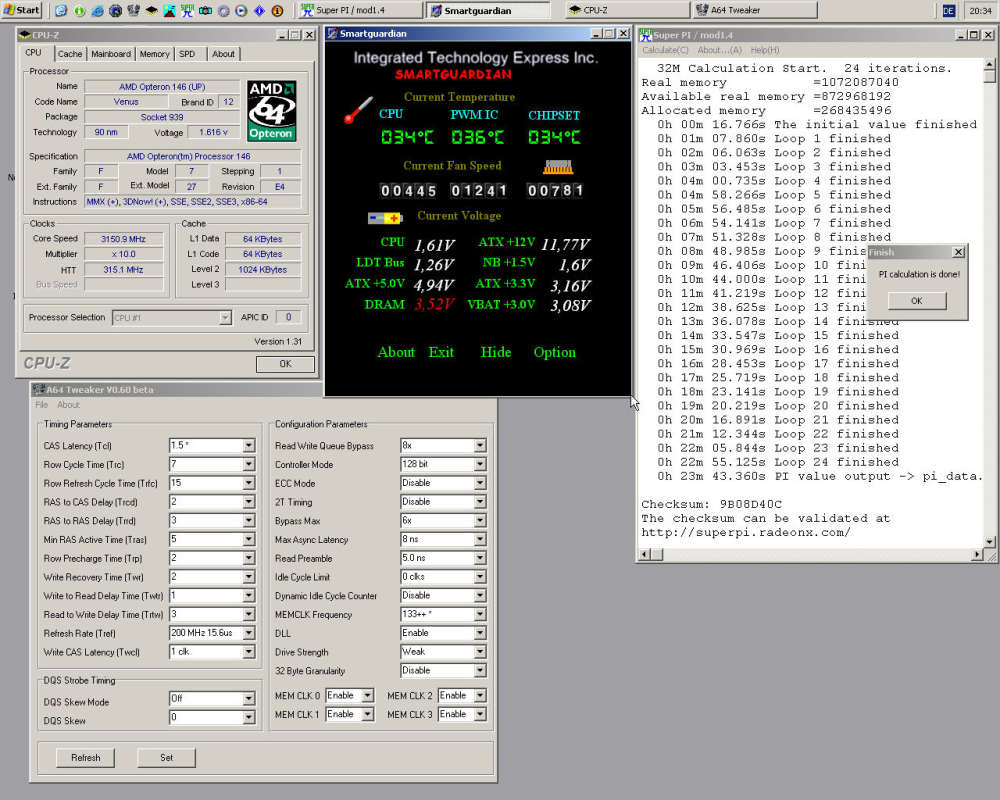This screenshot has width=1000, height=800.
Task: Click the thermometer icon in Smartguardian
Action: tap(357, 110)
